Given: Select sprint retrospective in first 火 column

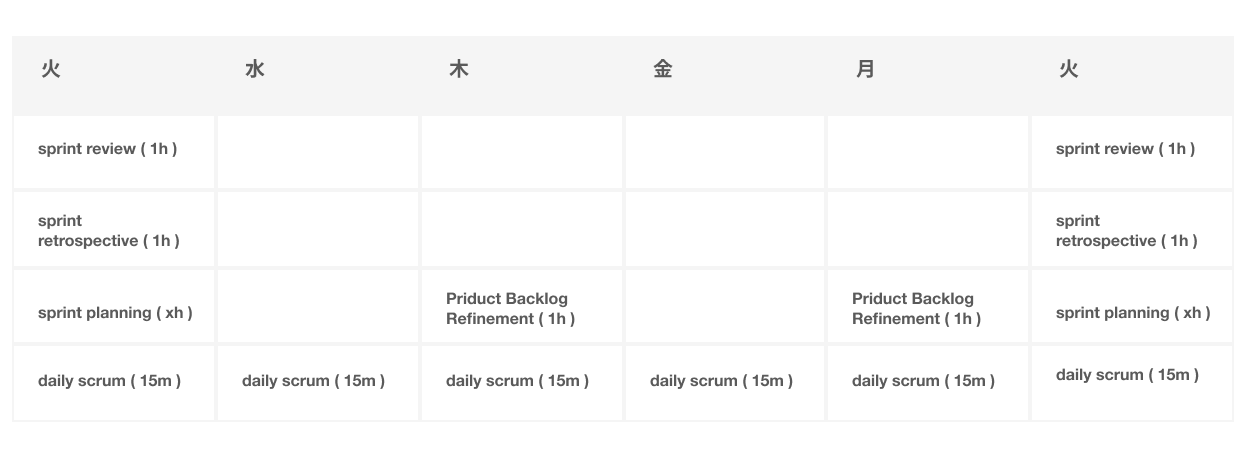Looking at the screenshot, I should pos(108,231).
